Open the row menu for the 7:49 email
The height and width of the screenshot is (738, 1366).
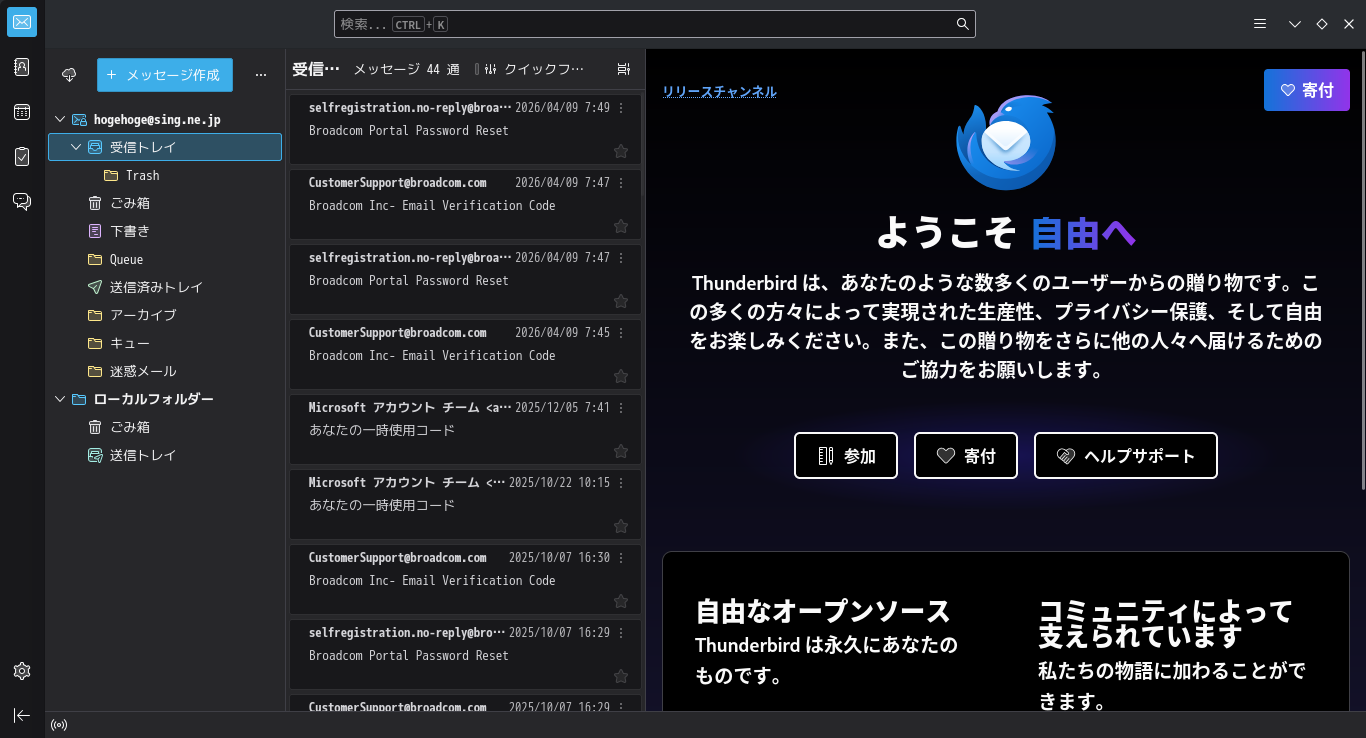click(x=621, y=108)
